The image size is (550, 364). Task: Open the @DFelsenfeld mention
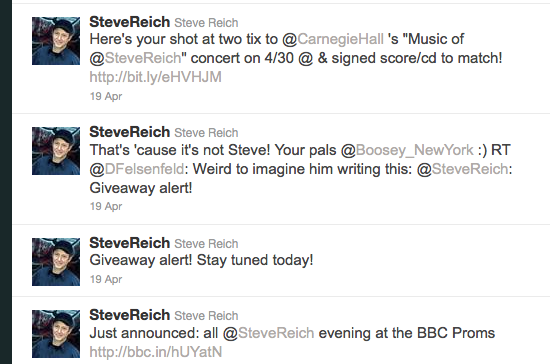pos(137,169)
